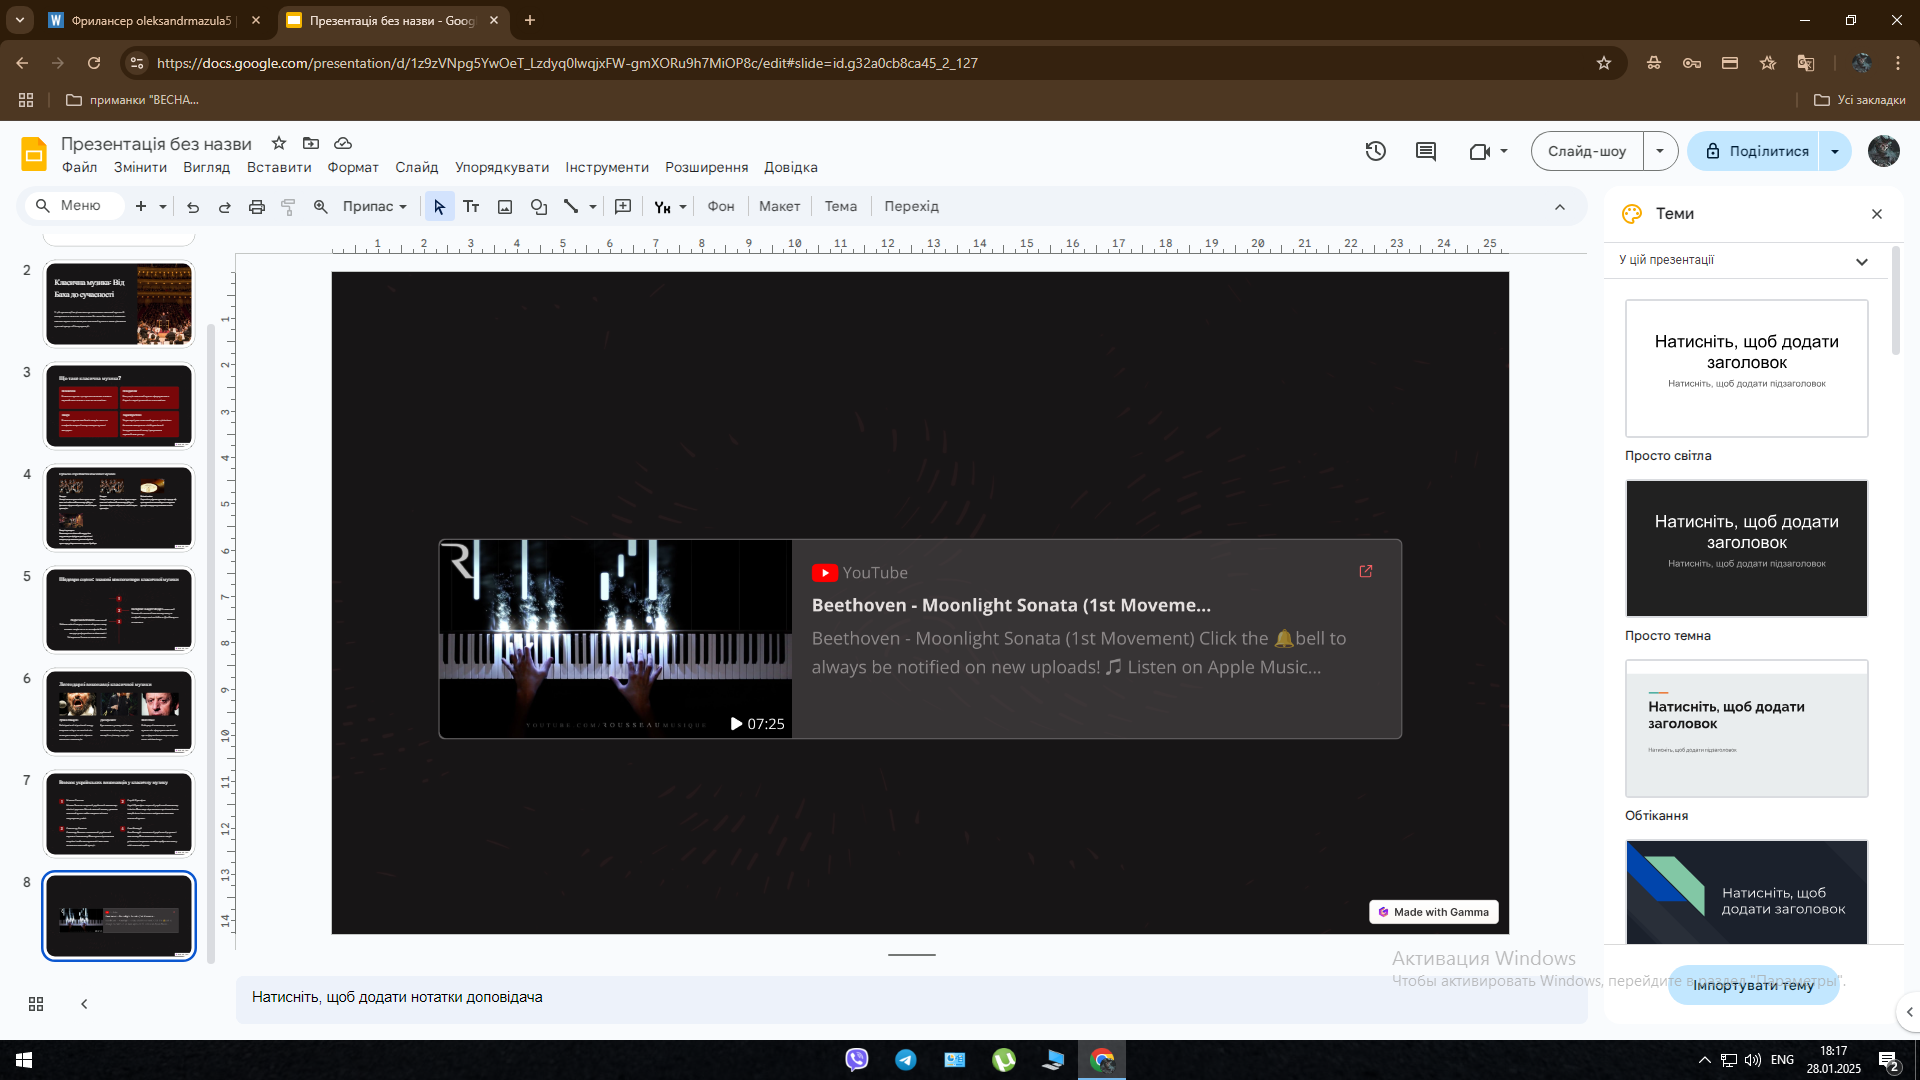
Task: Open the Інструменти menu
Action: (x=607, y=168)
